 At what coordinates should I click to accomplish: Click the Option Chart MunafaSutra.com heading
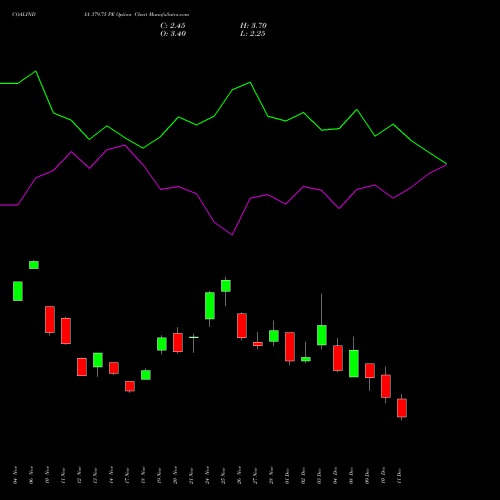tap(153, 15)
